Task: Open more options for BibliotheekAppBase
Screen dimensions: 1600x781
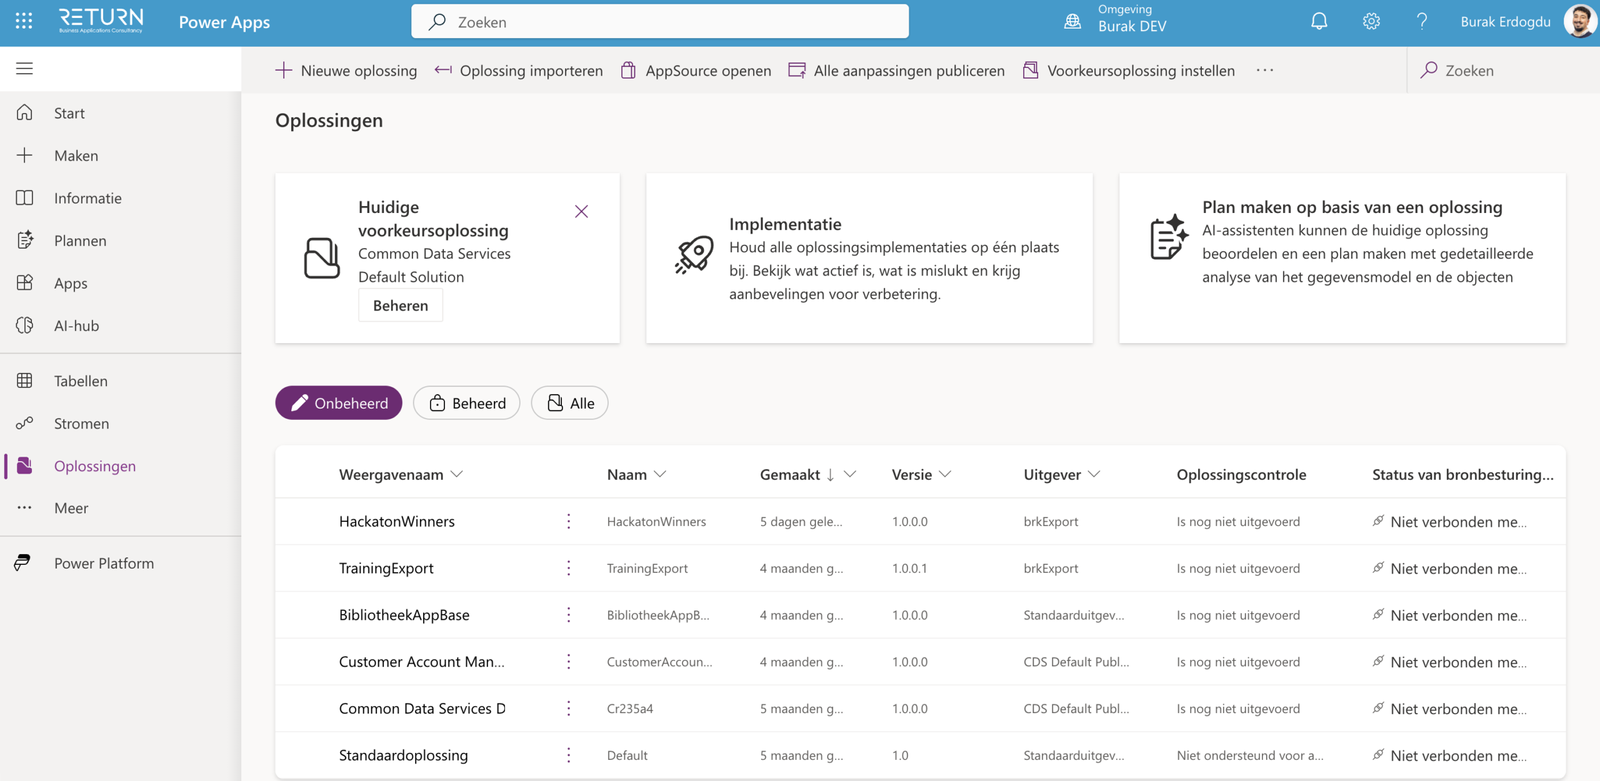Action: (x=569, y=615)
